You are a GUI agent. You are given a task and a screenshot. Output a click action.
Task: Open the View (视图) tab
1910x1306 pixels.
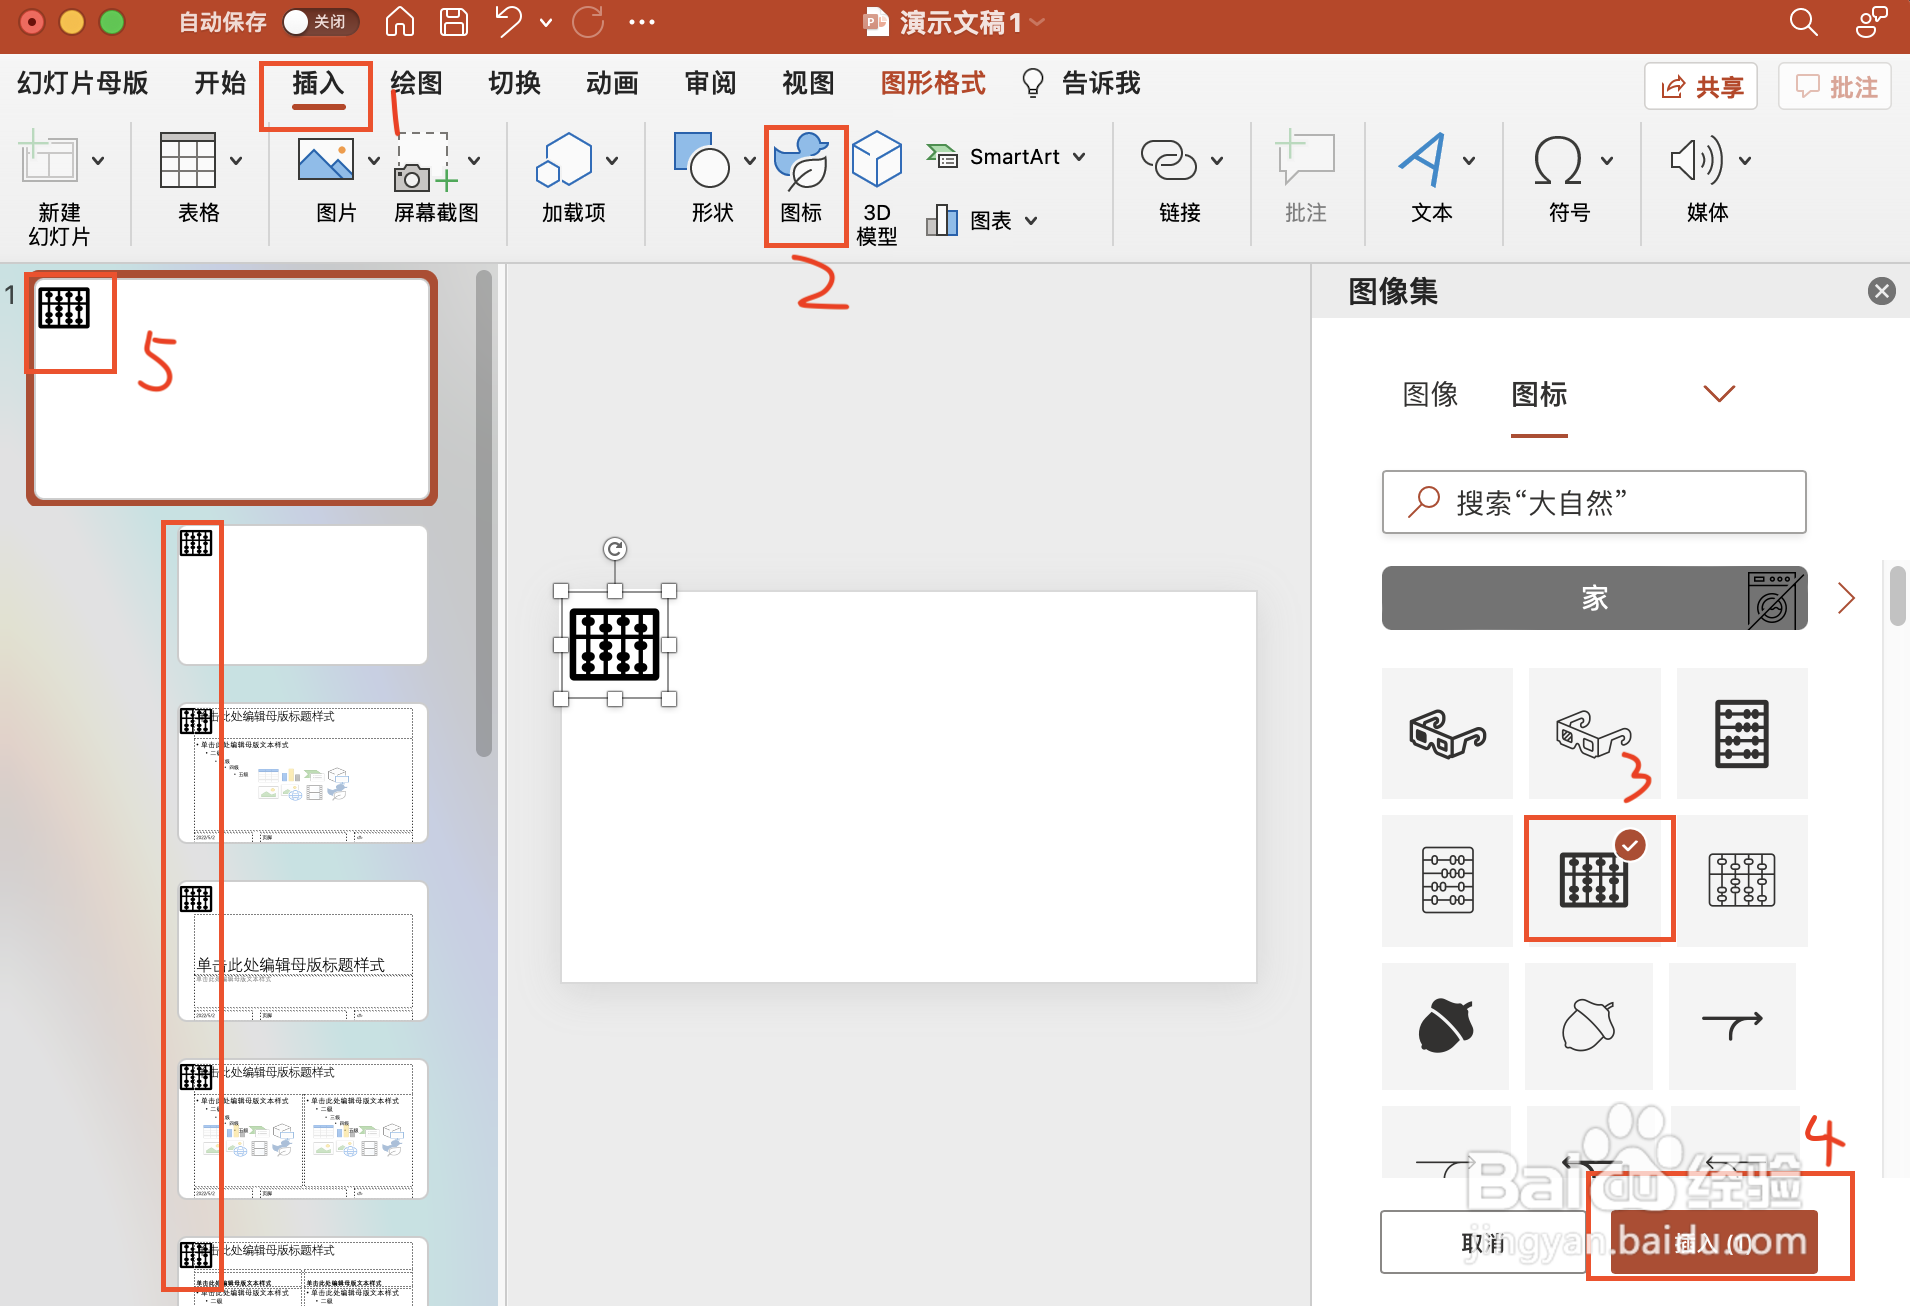click(x=808, y=83)
